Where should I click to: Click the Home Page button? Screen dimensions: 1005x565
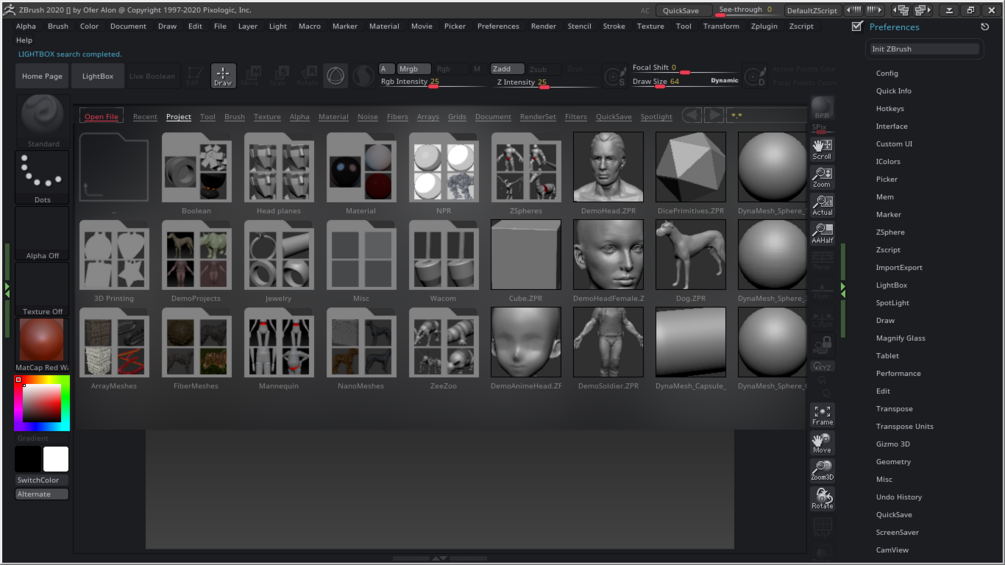click(42, 76)
